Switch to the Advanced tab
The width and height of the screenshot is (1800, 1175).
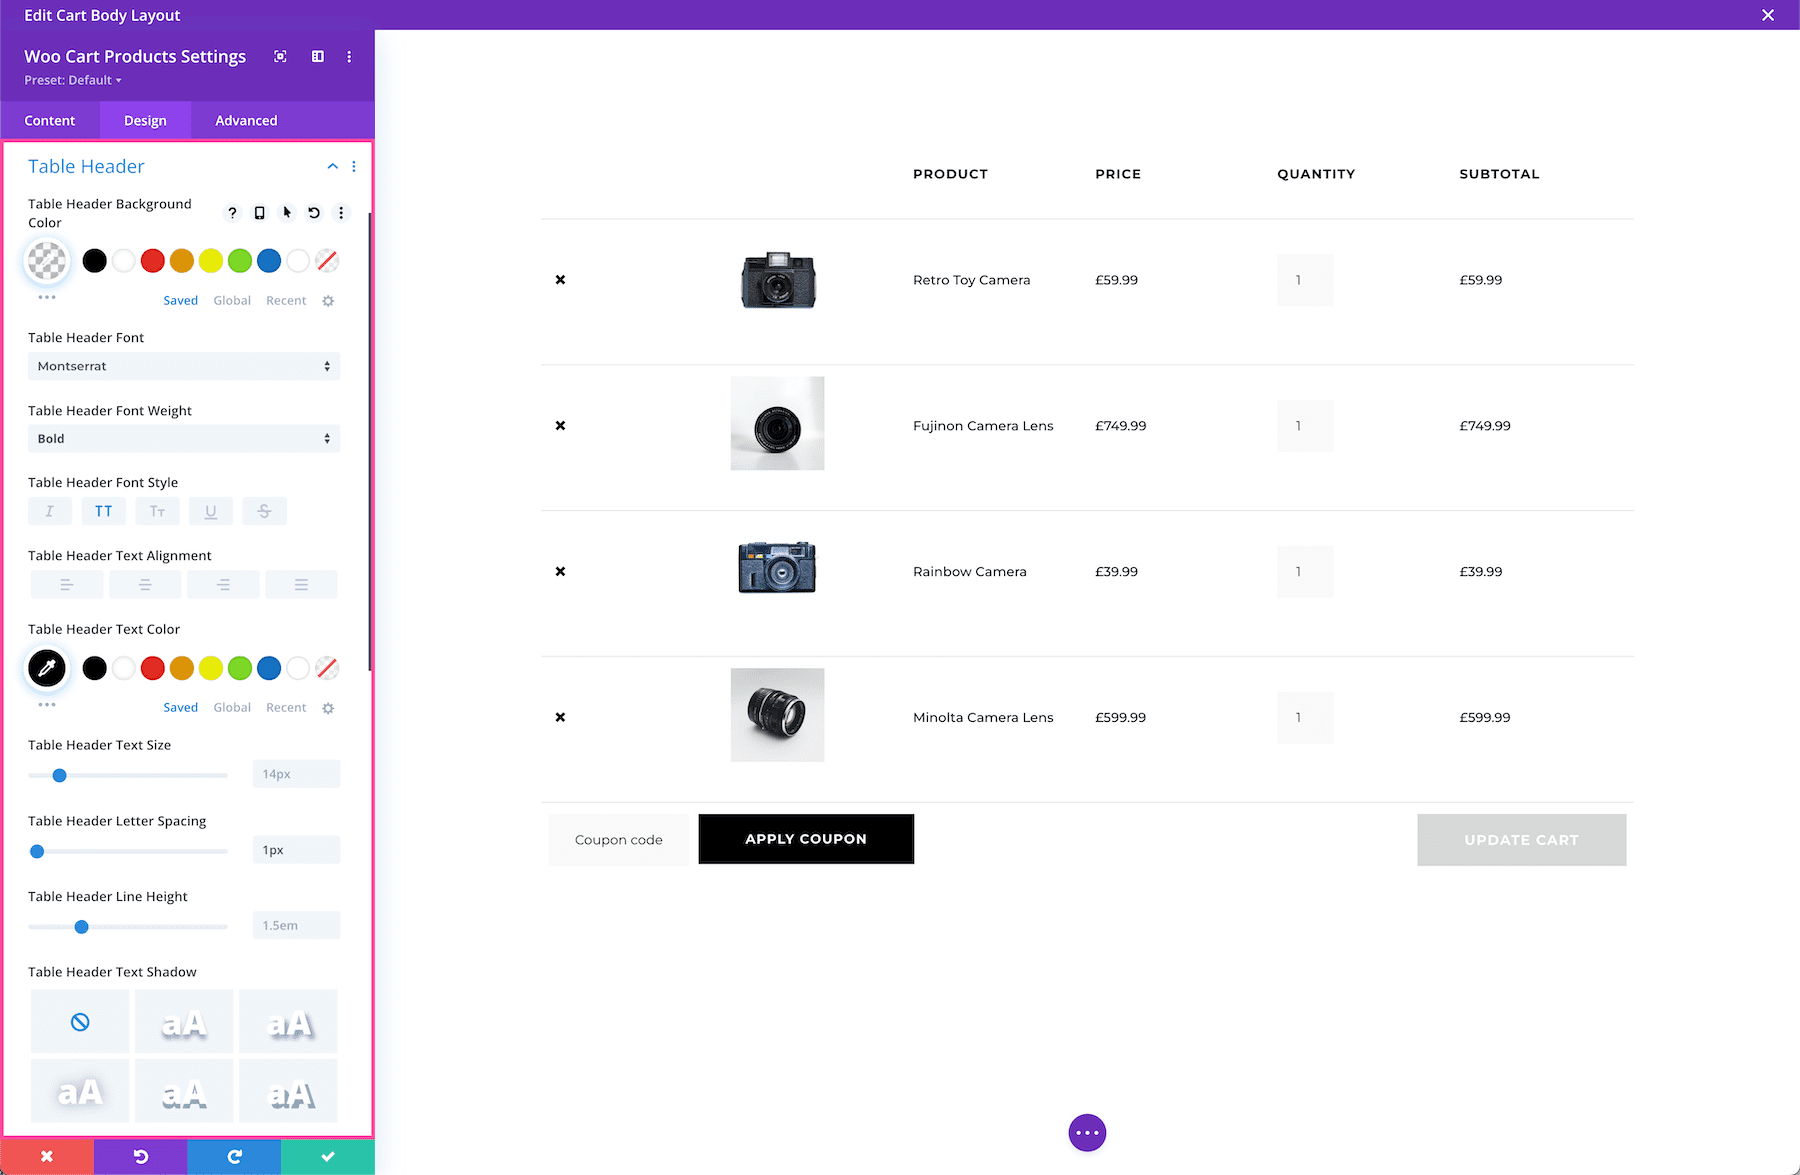(x=245, y=120)
